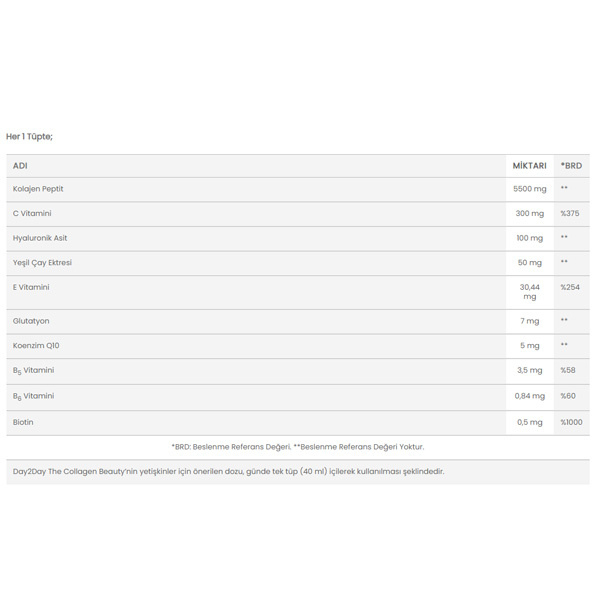
Task: Click the Biotin %1000 value
Action: [571, 422]
